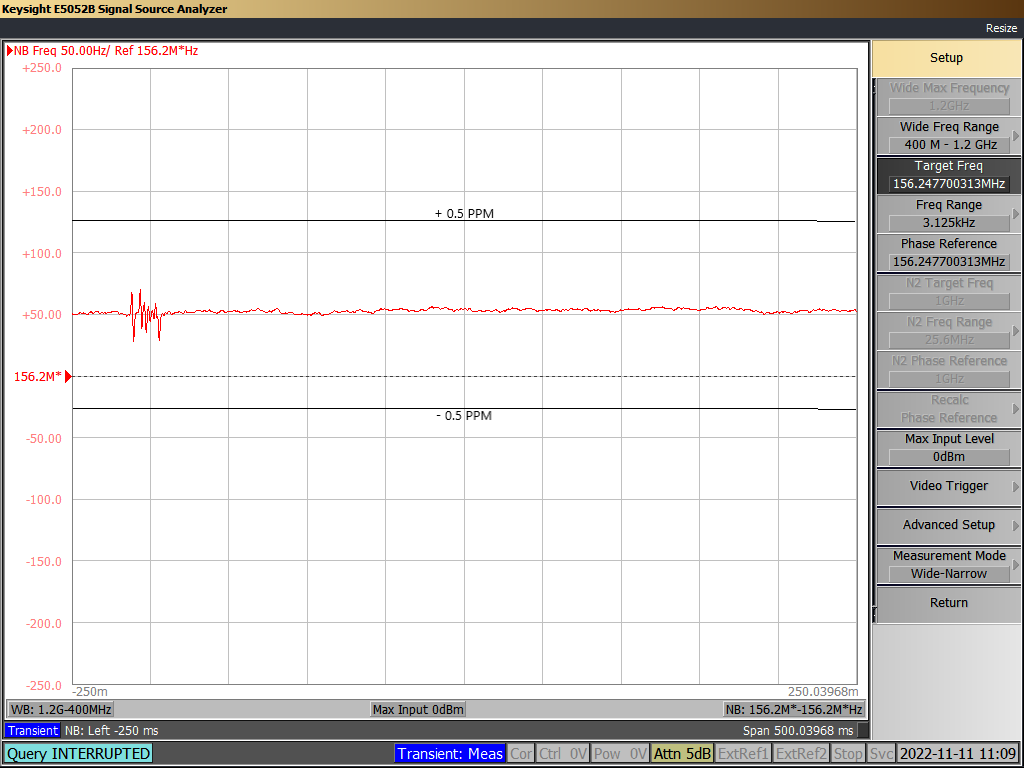1024x768 pixels.
Task: Click the Max Input Level 0dBm button
Action: click(x=947, y=448)
